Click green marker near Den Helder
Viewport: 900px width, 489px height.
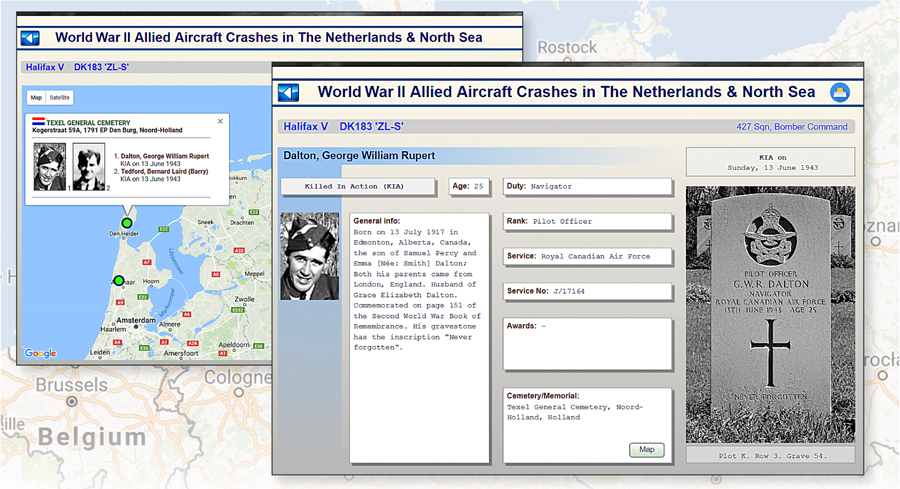tap(127, 223)
